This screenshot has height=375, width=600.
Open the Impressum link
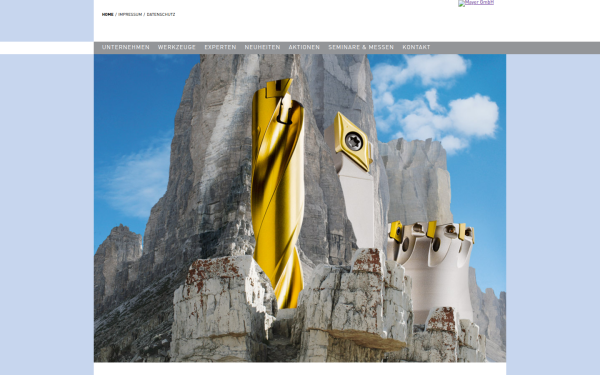click(130, 15)
